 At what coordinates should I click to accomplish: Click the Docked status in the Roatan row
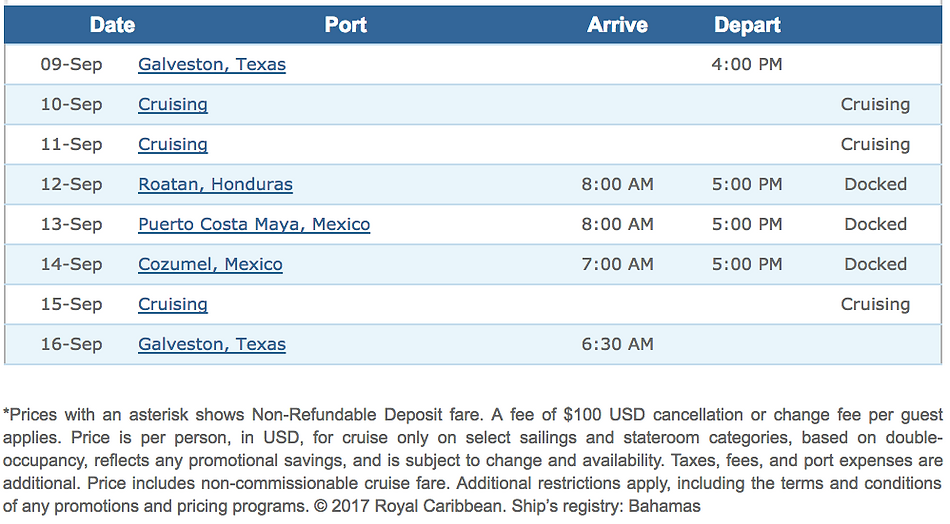point(875,184)
